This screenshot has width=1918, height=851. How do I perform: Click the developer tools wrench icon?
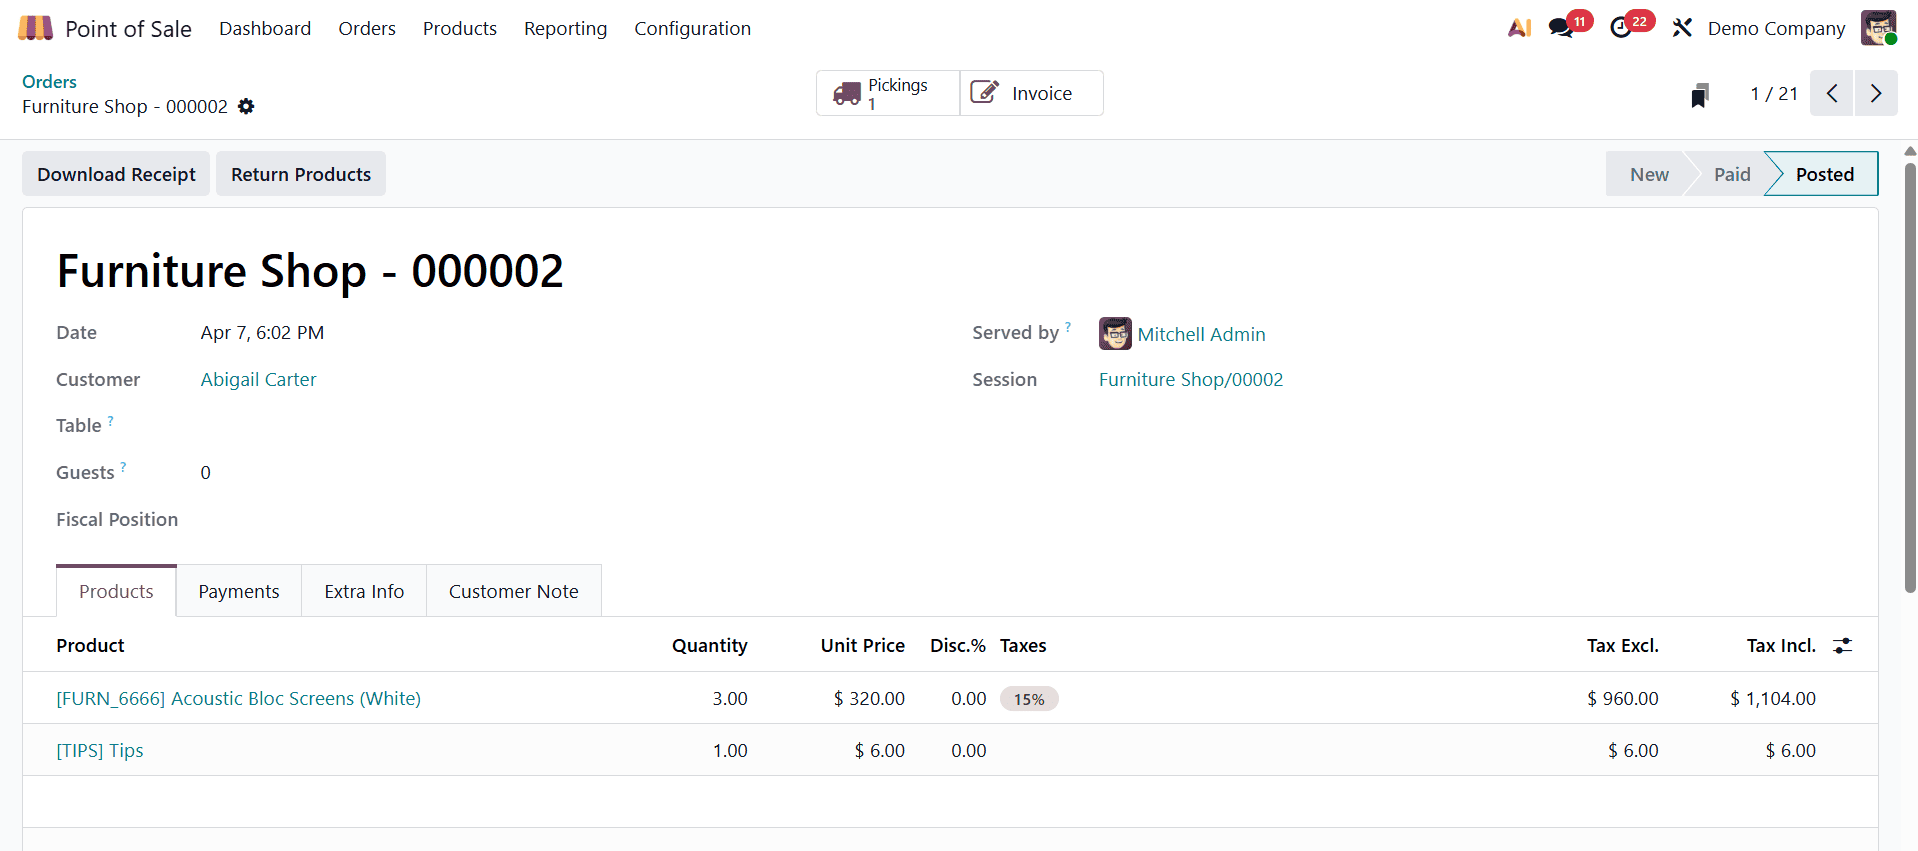(x=1681, y=27)
